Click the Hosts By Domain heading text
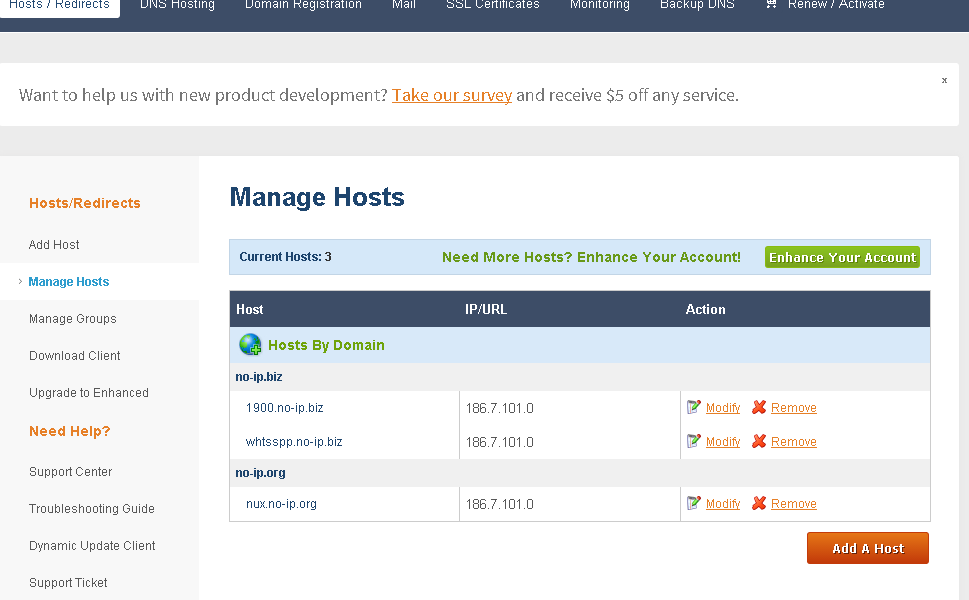 [x=326, y=345]
